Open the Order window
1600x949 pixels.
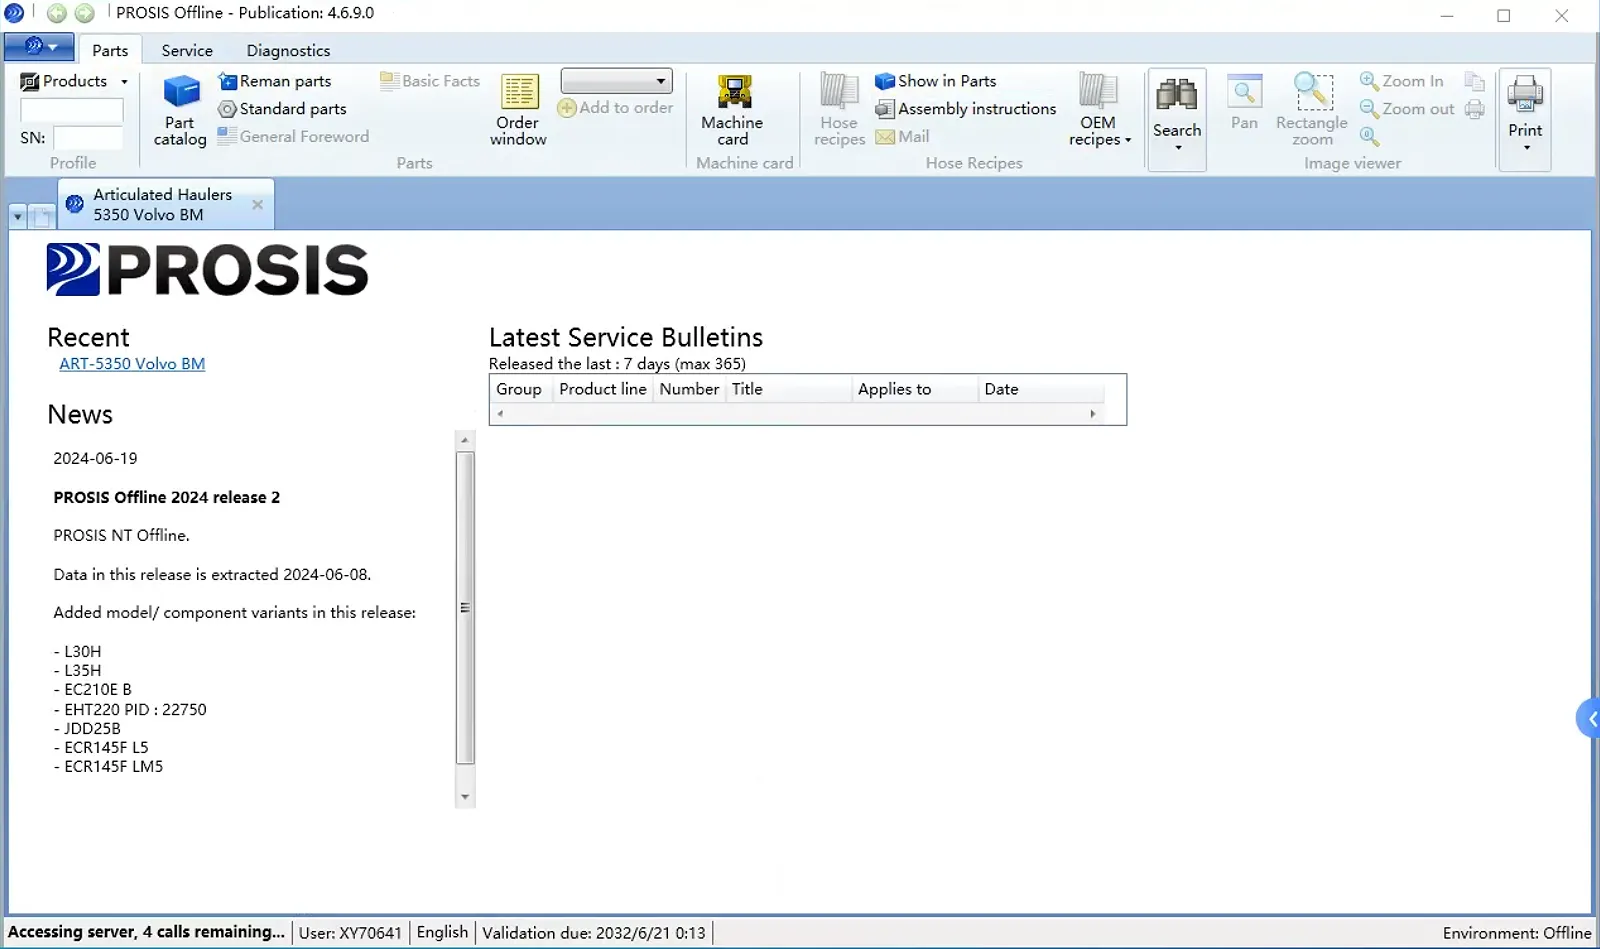[518, 110]
